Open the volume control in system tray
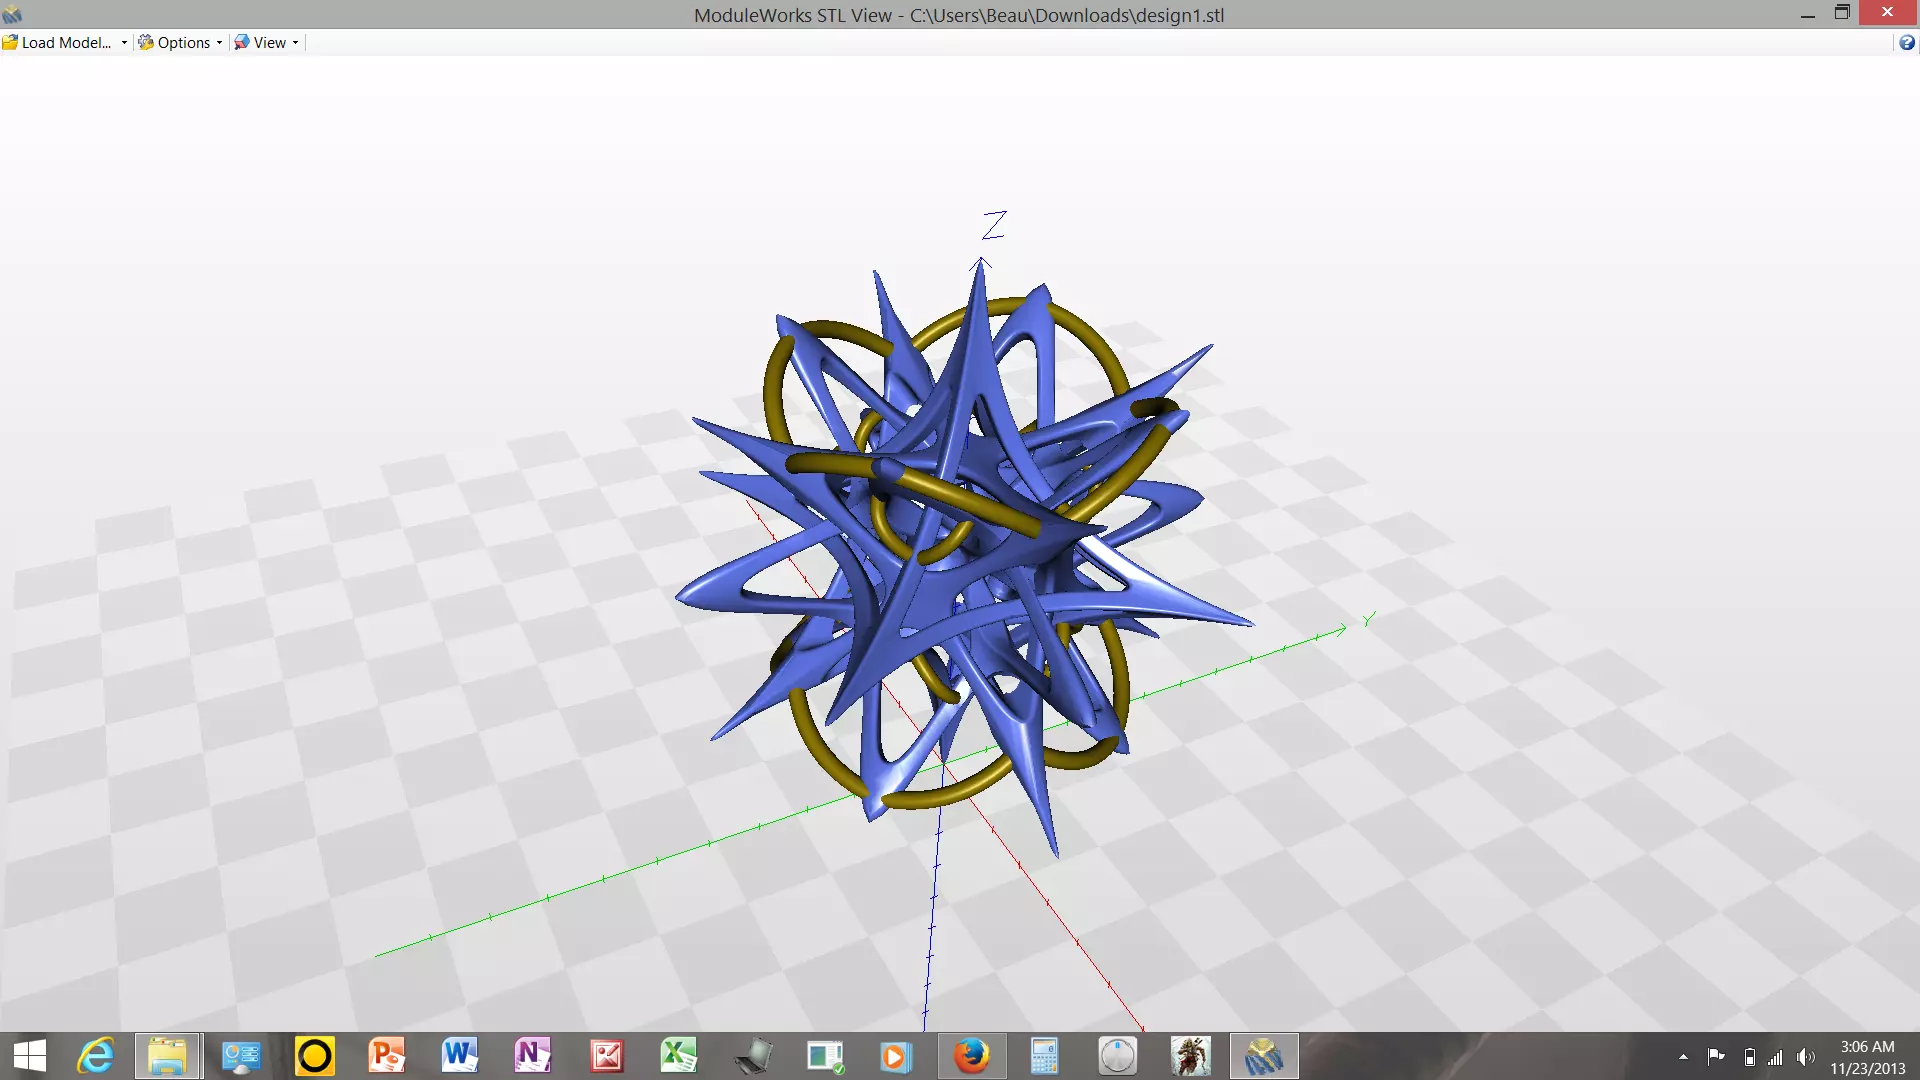The image size is (1920, 1080). 1805,1057
